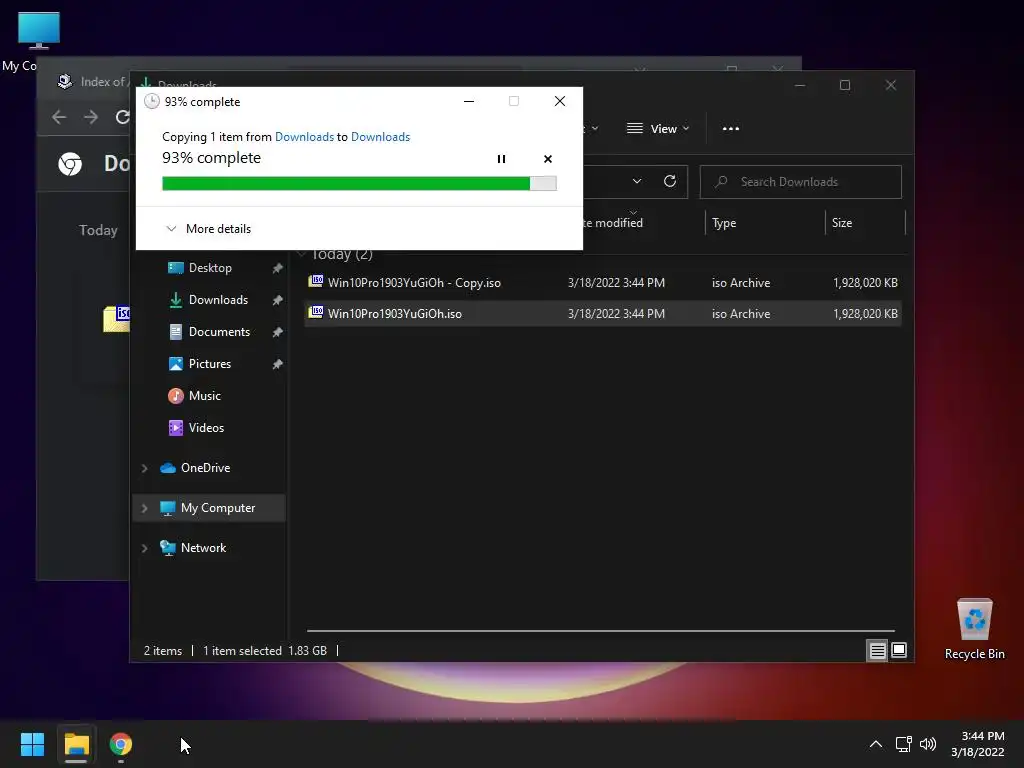Show hidden system tray icons
Viewport: 1024px width, 768px height.
876,744
